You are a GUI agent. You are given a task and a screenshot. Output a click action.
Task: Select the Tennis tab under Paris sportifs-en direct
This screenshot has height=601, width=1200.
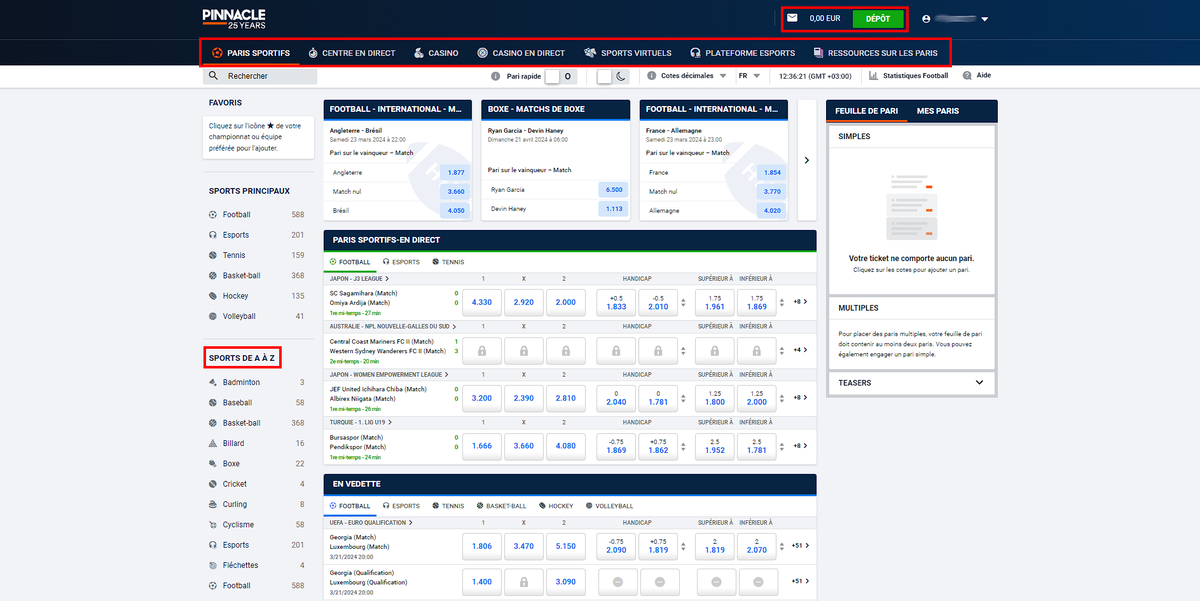(x=447, y=262)
